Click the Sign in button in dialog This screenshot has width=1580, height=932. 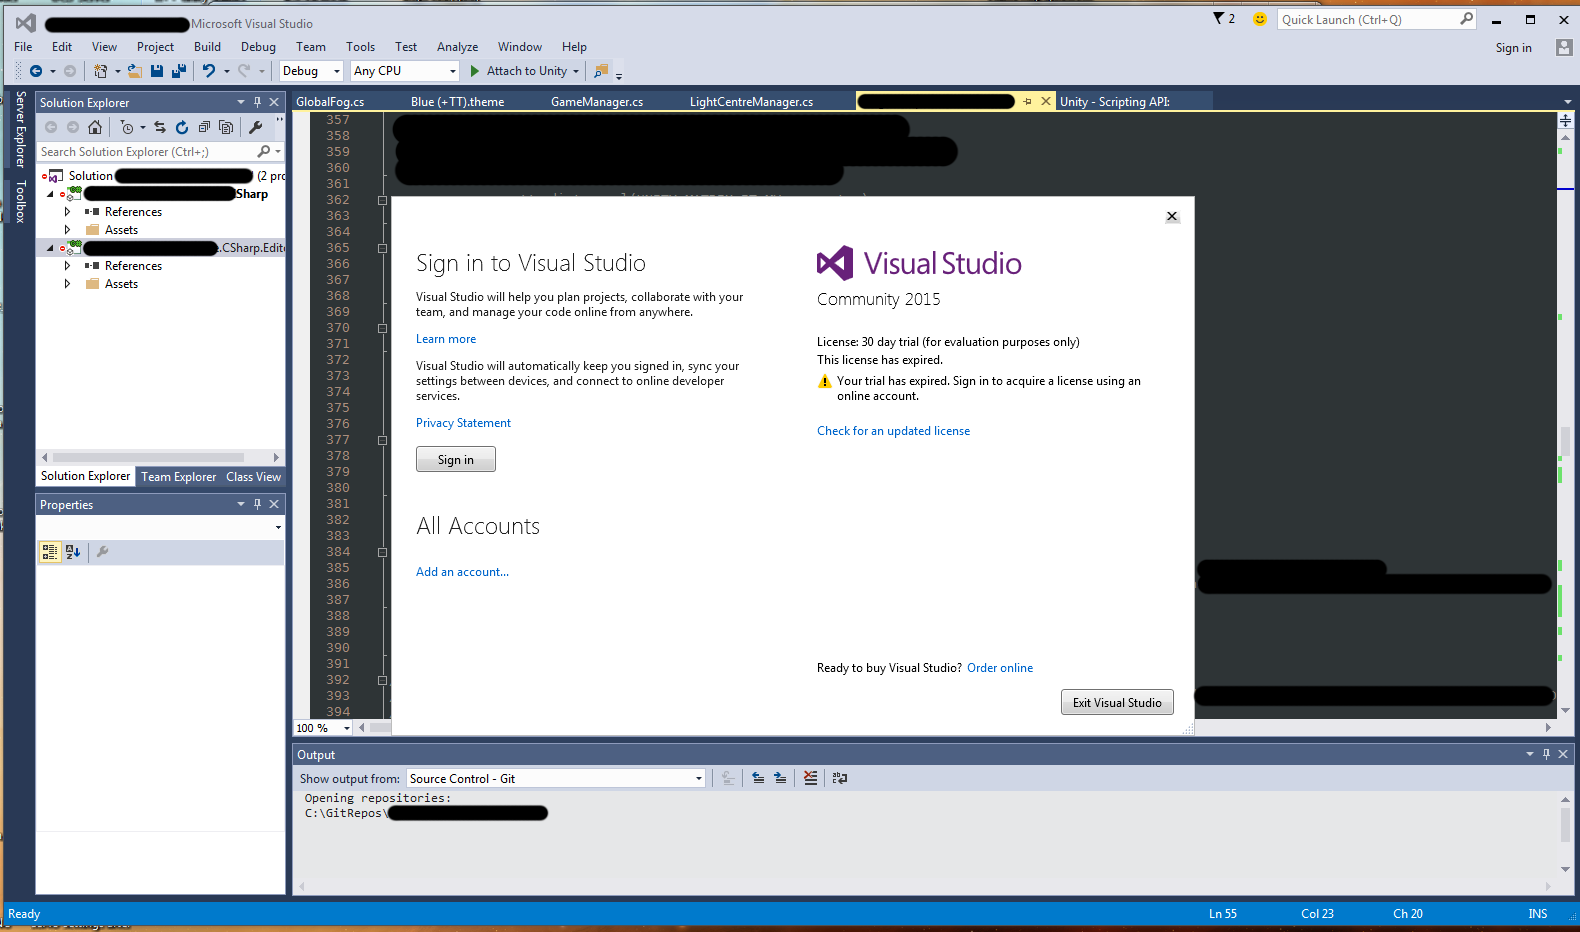pos(456,460)
